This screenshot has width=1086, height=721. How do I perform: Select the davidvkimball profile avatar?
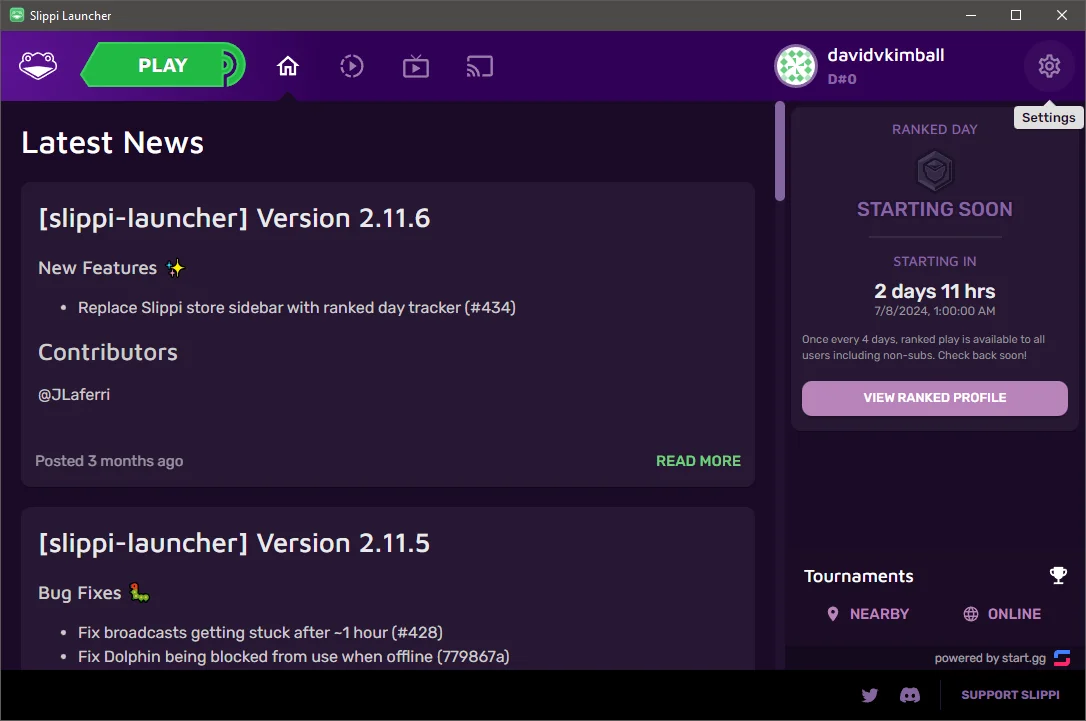(x=795, y=66)
